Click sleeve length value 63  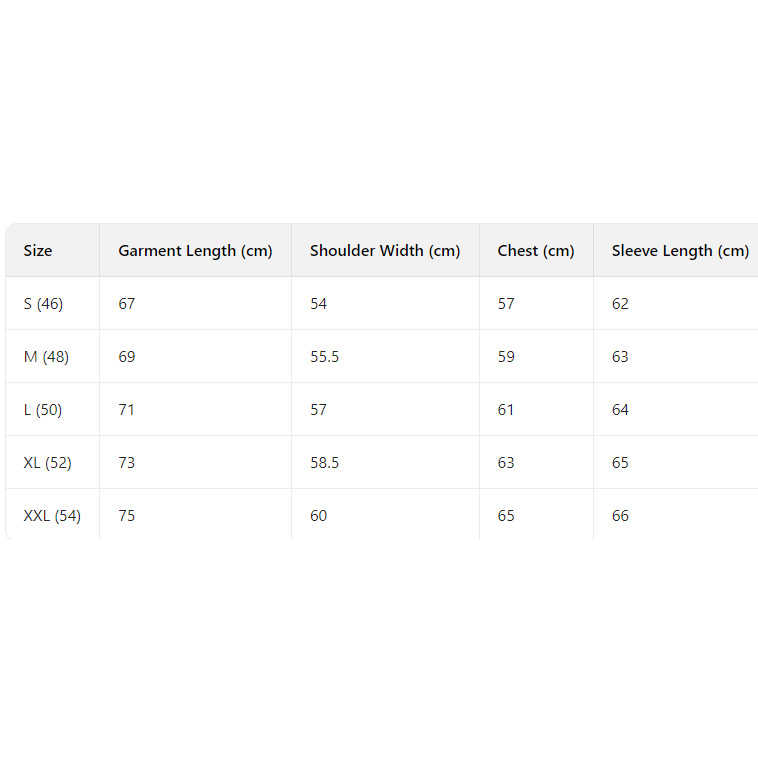click(621, 357)
